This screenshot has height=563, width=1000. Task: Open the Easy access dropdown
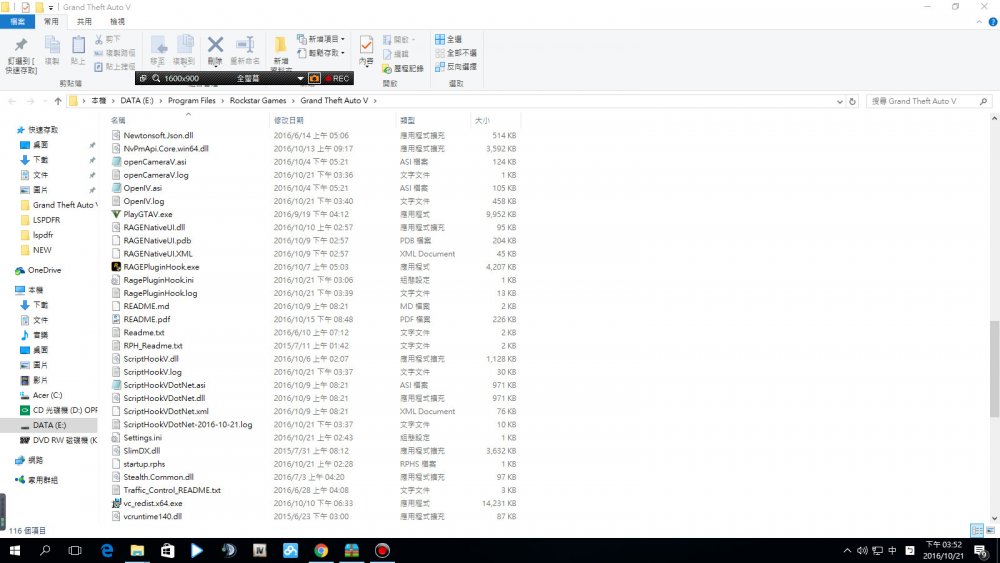point(321,53)
